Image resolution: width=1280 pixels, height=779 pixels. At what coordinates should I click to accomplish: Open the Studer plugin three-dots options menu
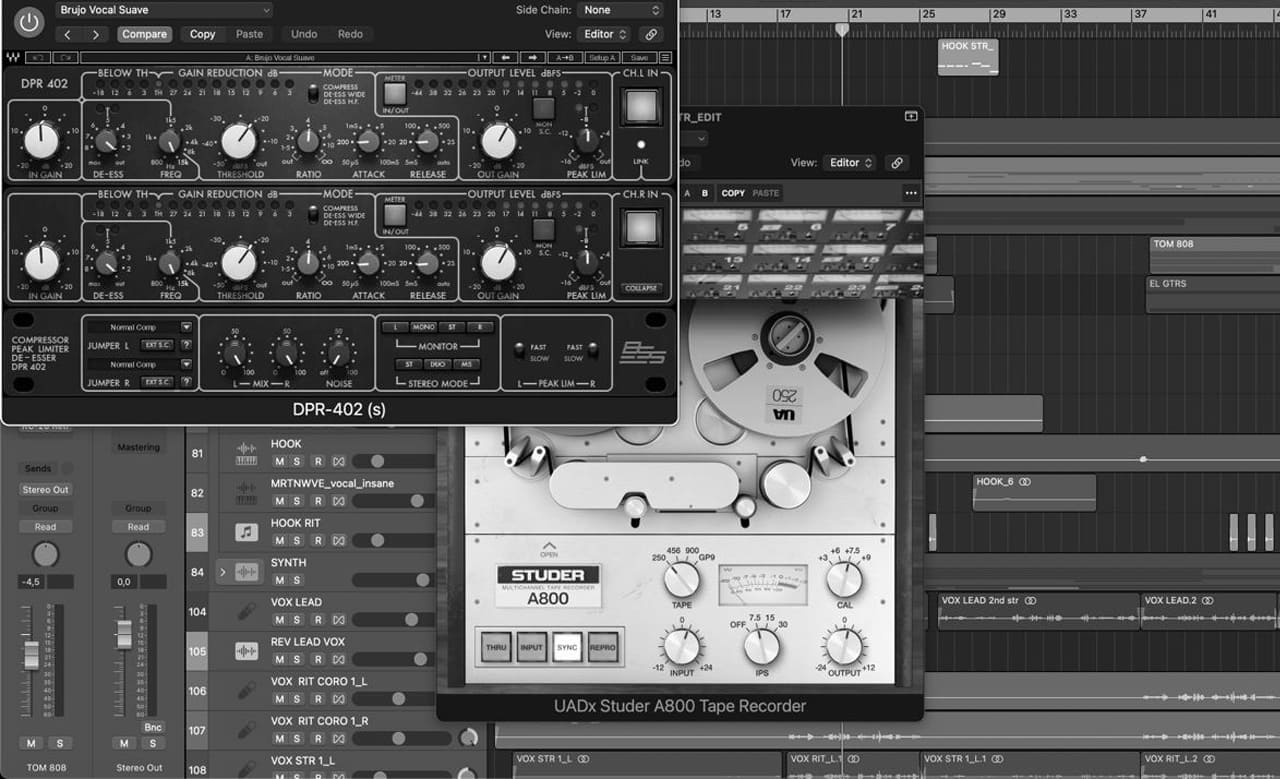pos(910,193)
